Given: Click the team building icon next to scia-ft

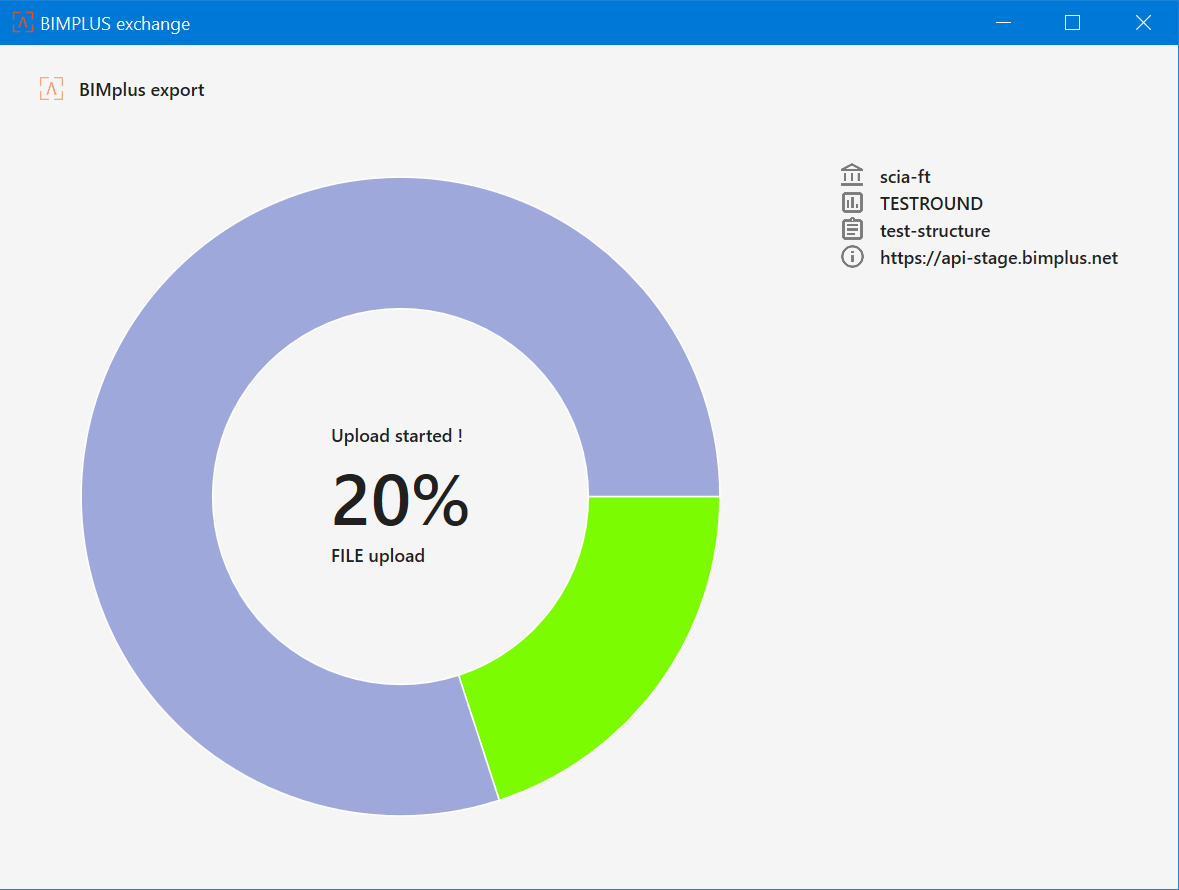Looking at the screenshot, I should tap(852, 176).
